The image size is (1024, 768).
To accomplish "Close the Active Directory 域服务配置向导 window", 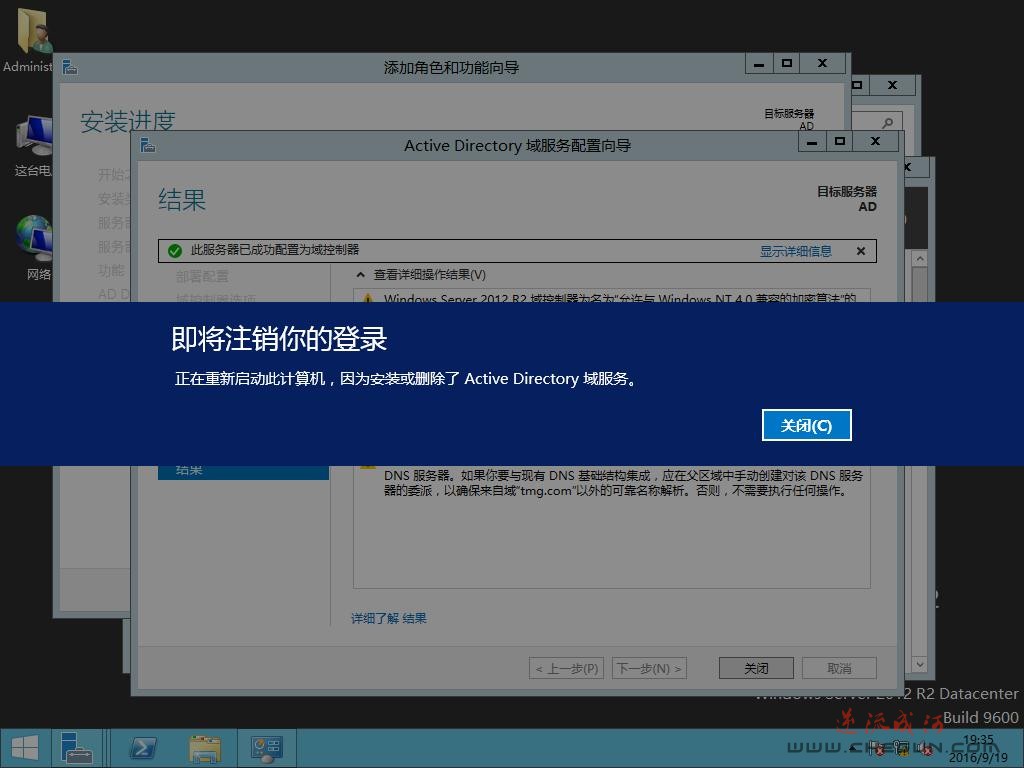I will [x=876, y=142].
